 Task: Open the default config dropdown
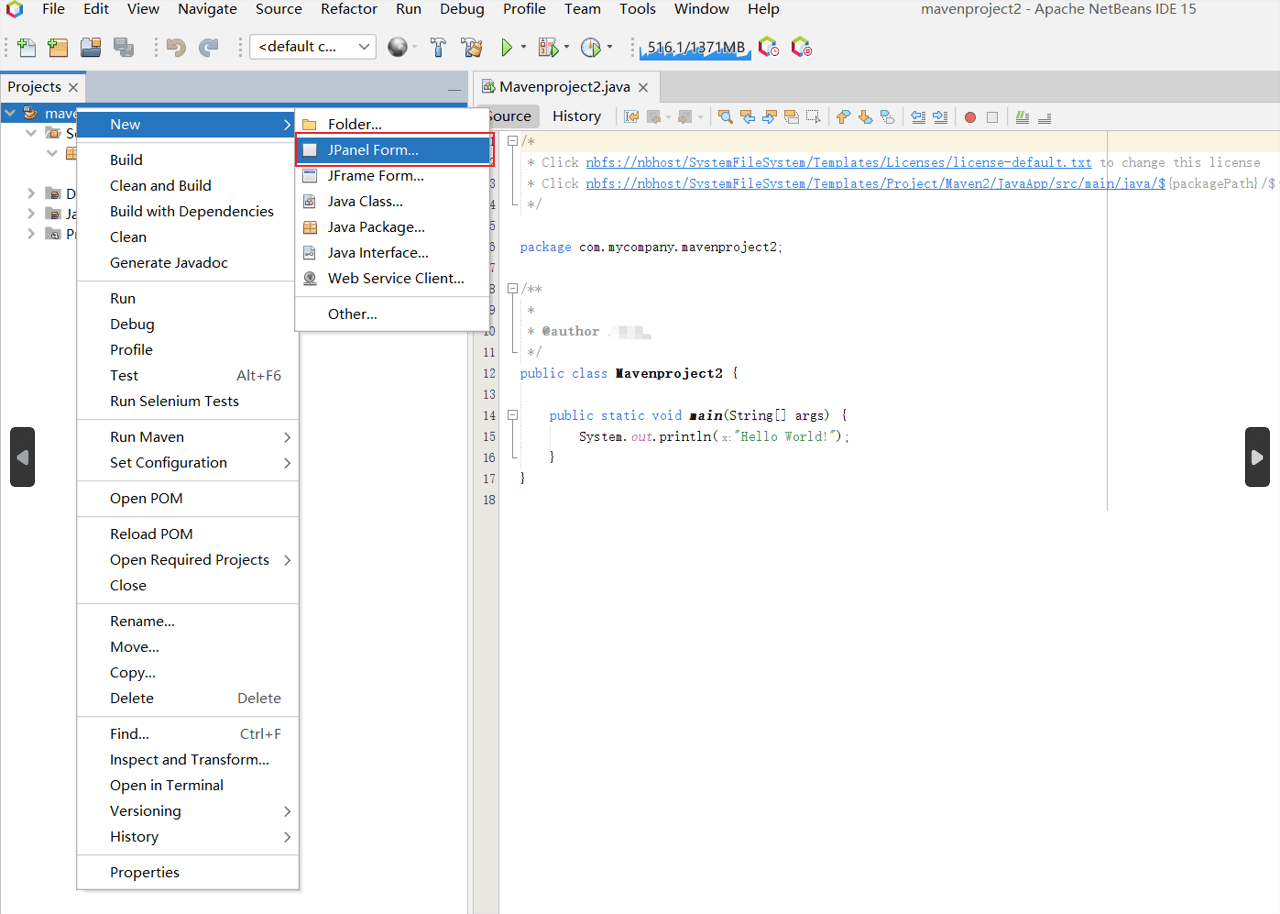point(312,47)
